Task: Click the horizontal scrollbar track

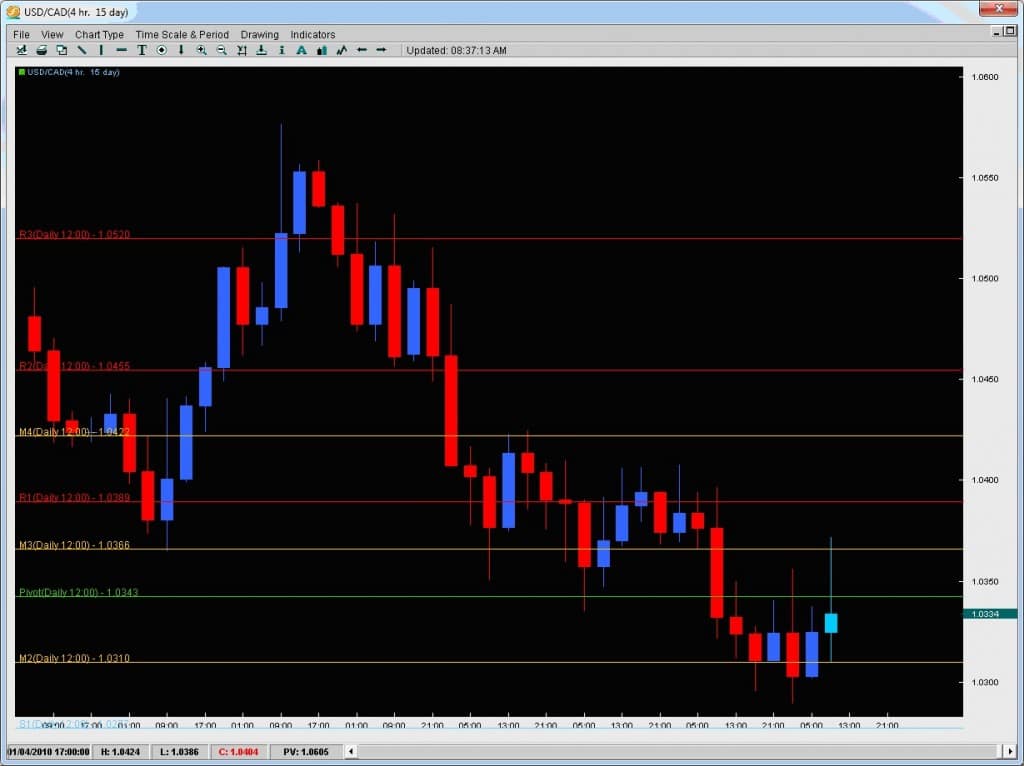Action: pyautogui.click(x=680, y=752)
